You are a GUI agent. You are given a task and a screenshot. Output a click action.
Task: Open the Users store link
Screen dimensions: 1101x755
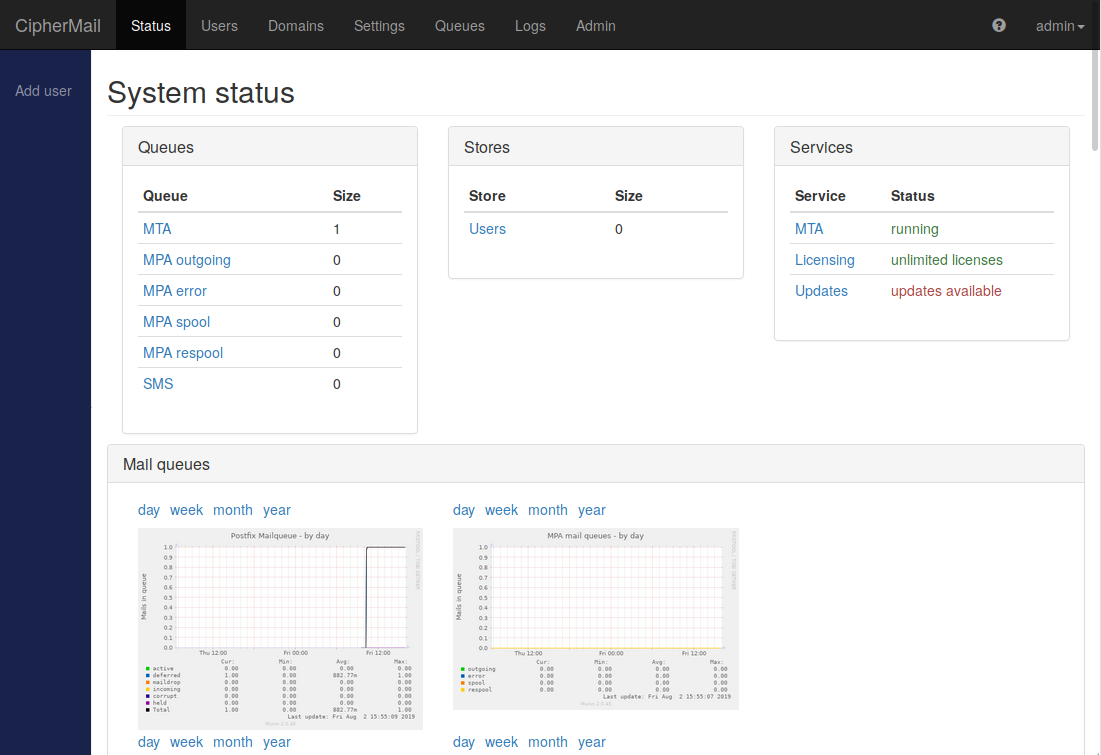coord(487,229)
